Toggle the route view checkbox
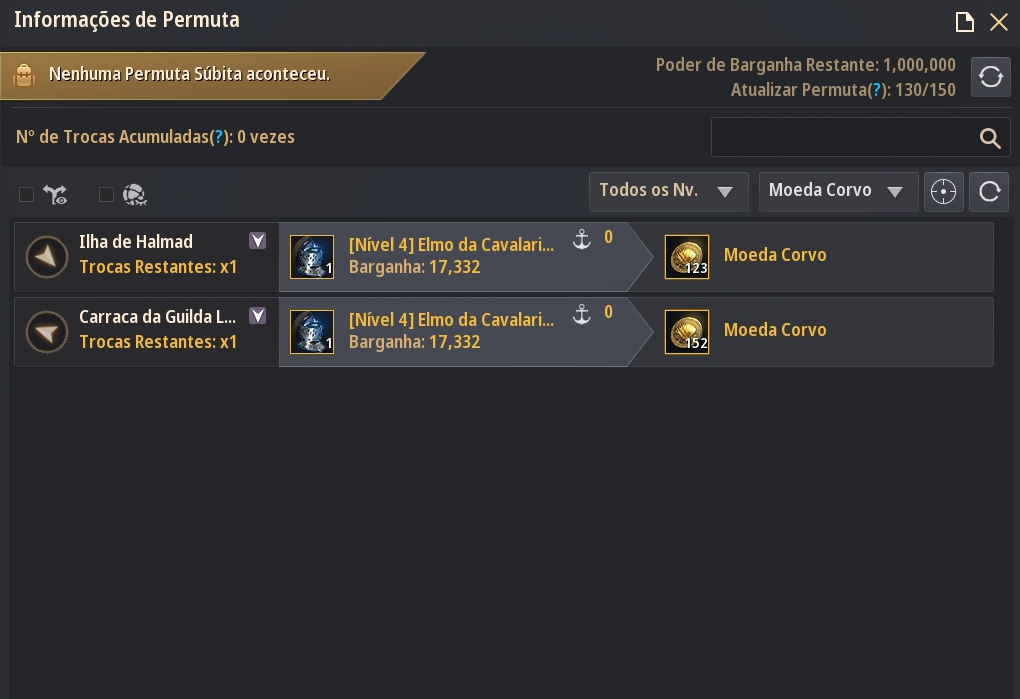Screen dimensions: 1020x699 pos(27,195)
